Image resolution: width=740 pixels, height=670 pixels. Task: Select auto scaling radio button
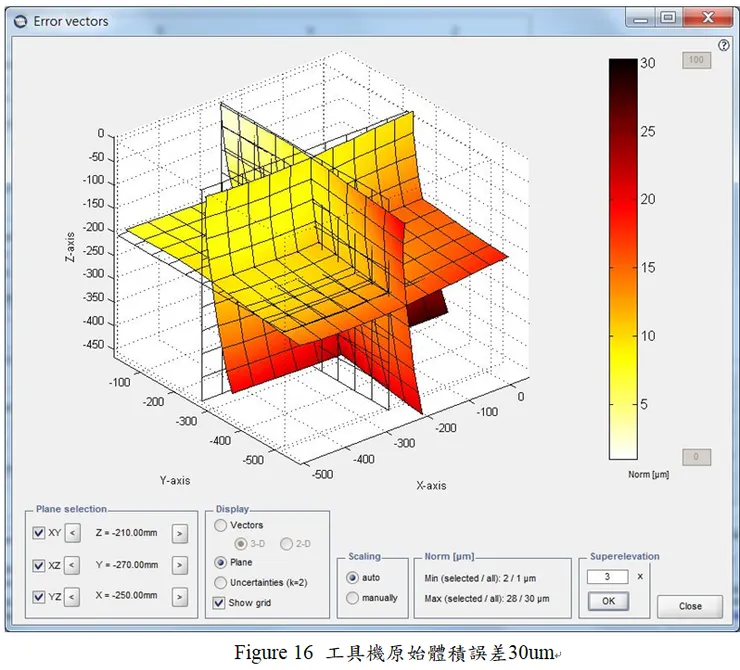click(x=352, y=578)
